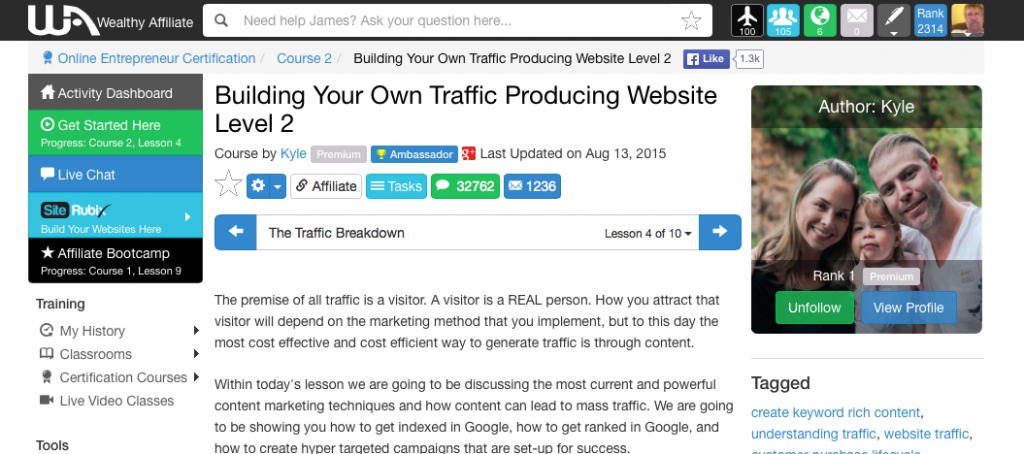Go to the next lesson arrow

tap(720, 232)
